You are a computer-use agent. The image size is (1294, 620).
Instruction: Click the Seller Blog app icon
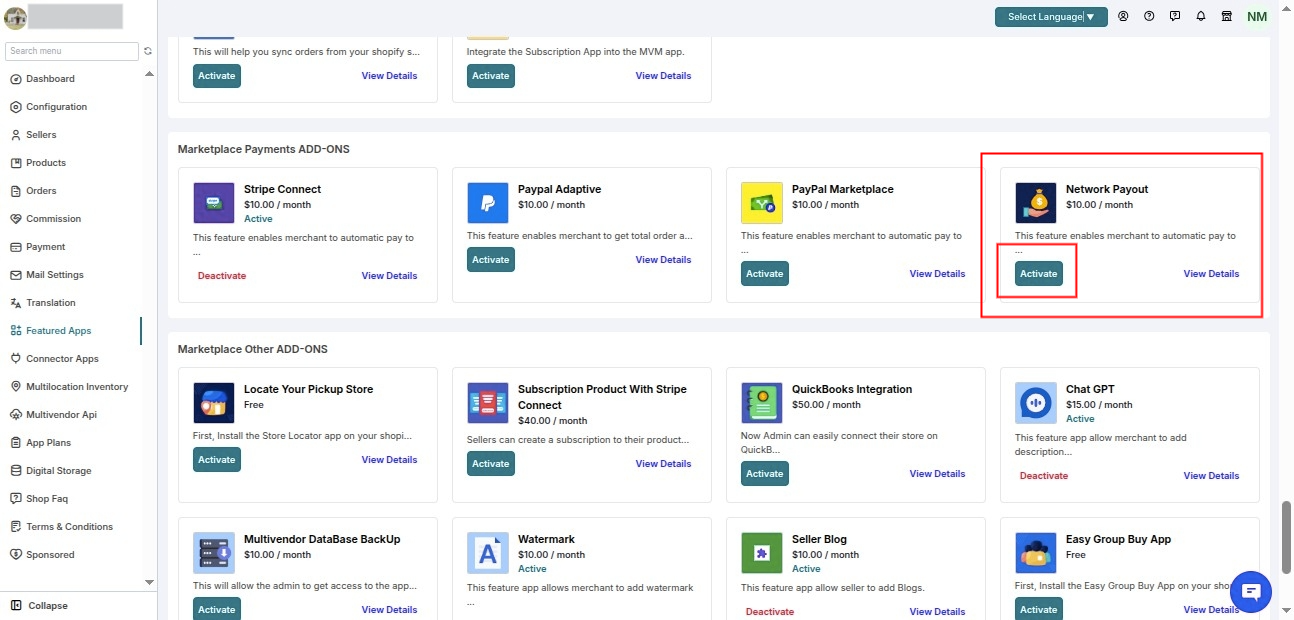coord(762,553)
